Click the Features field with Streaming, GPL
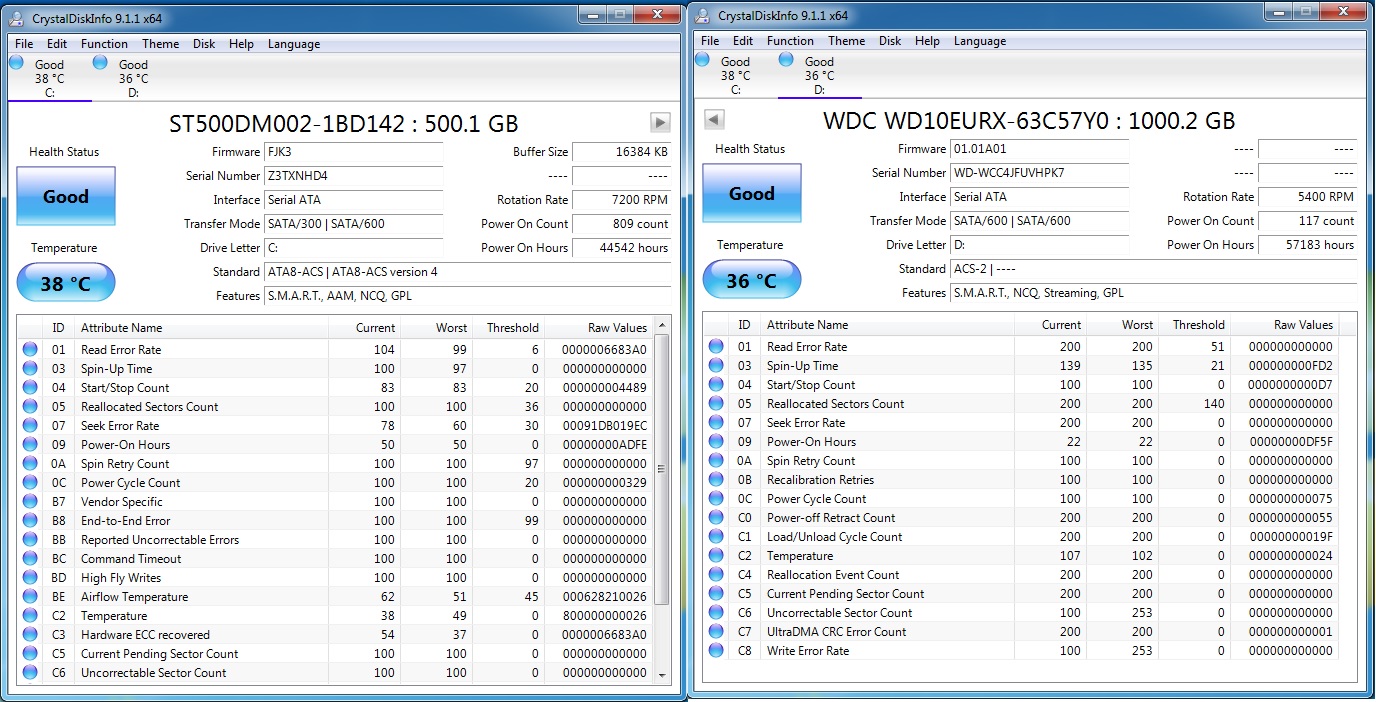This screenshot has width=1376, height=702. (x=1154, y=293)
